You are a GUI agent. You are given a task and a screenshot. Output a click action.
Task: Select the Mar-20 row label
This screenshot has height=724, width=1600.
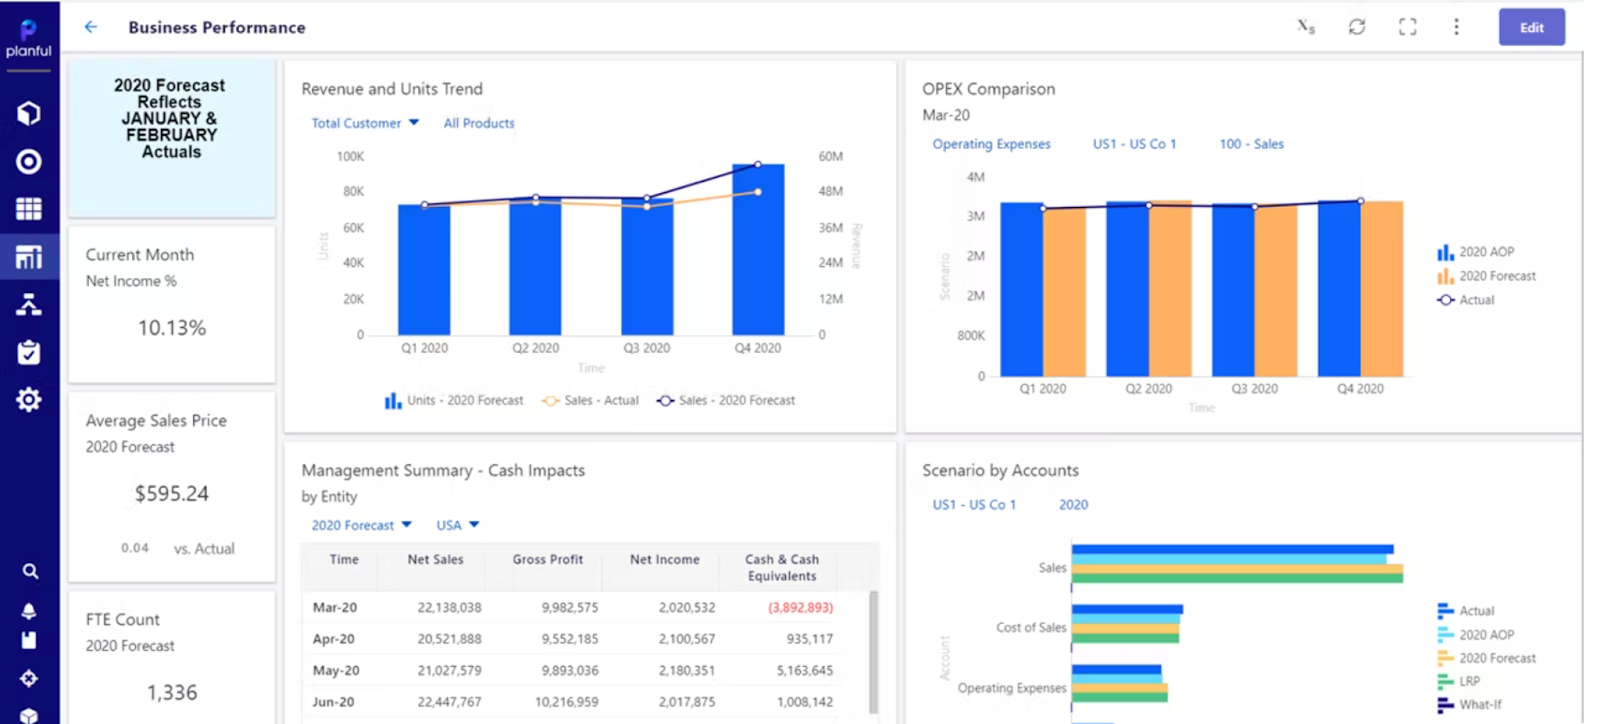(x=334, y=607)
